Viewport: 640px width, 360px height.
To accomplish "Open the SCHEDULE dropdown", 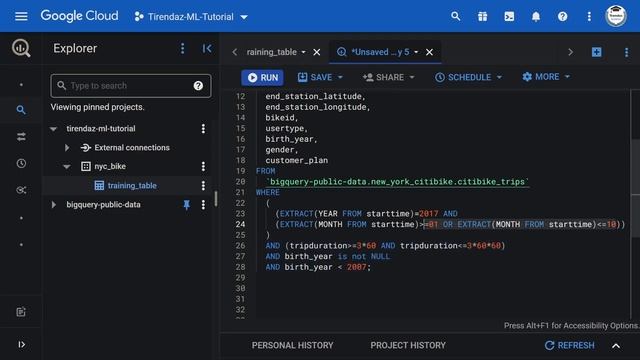I will 468,78.
